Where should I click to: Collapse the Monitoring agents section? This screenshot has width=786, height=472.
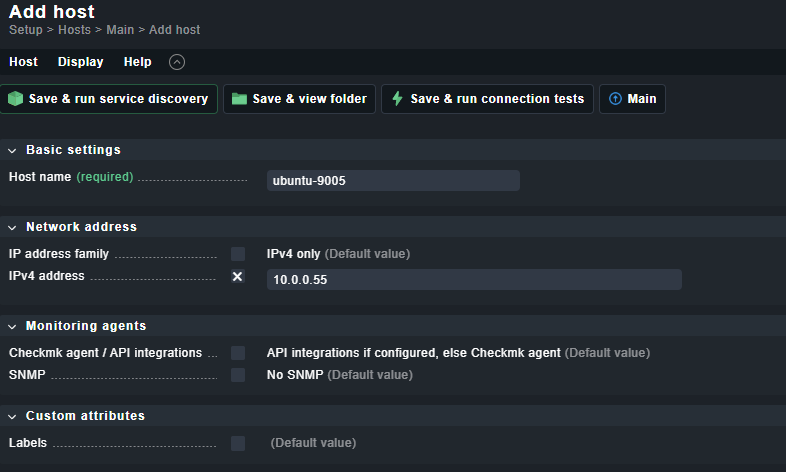coord(13,326)
